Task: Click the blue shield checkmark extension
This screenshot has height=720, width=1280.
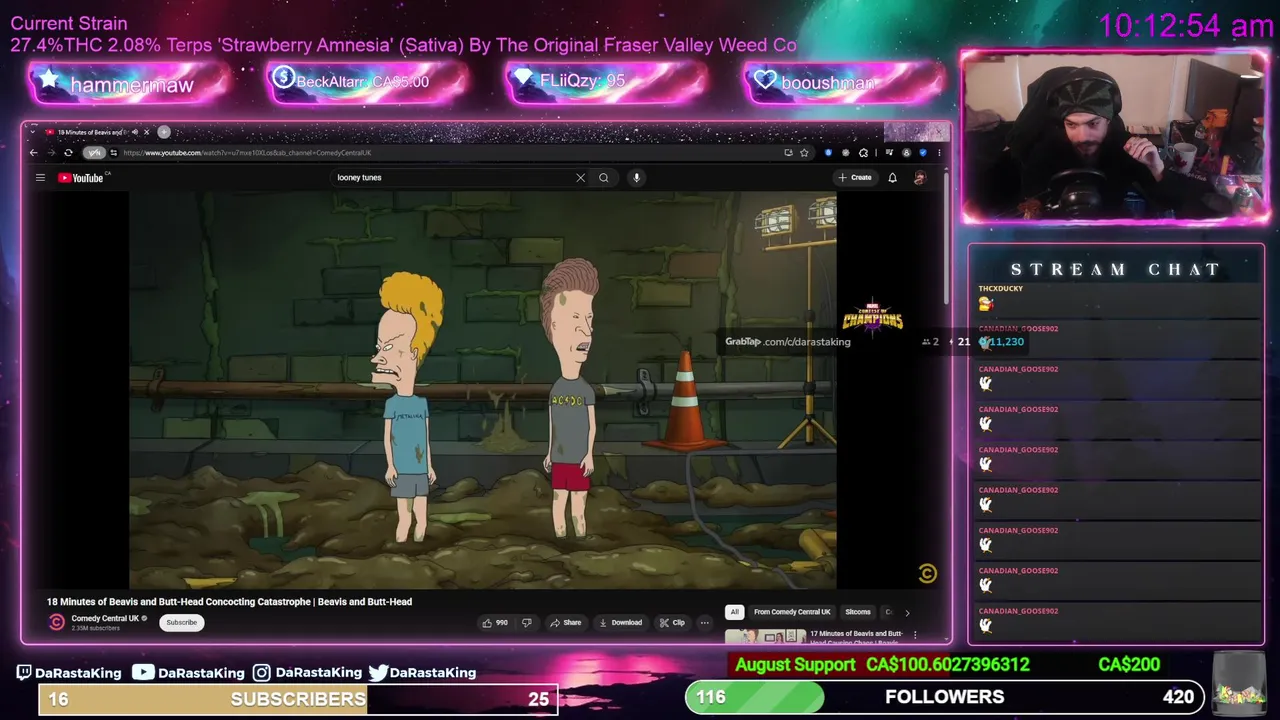Action: point(923,153)
